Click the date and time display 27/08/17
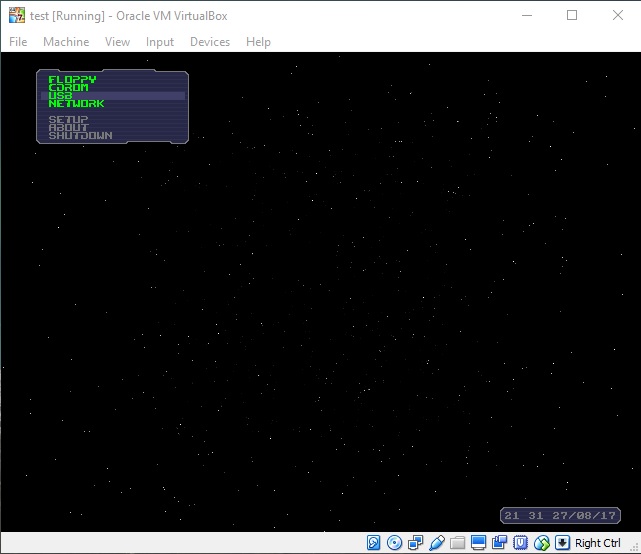This screenshot has height=554, width=641. pos(560,516)
